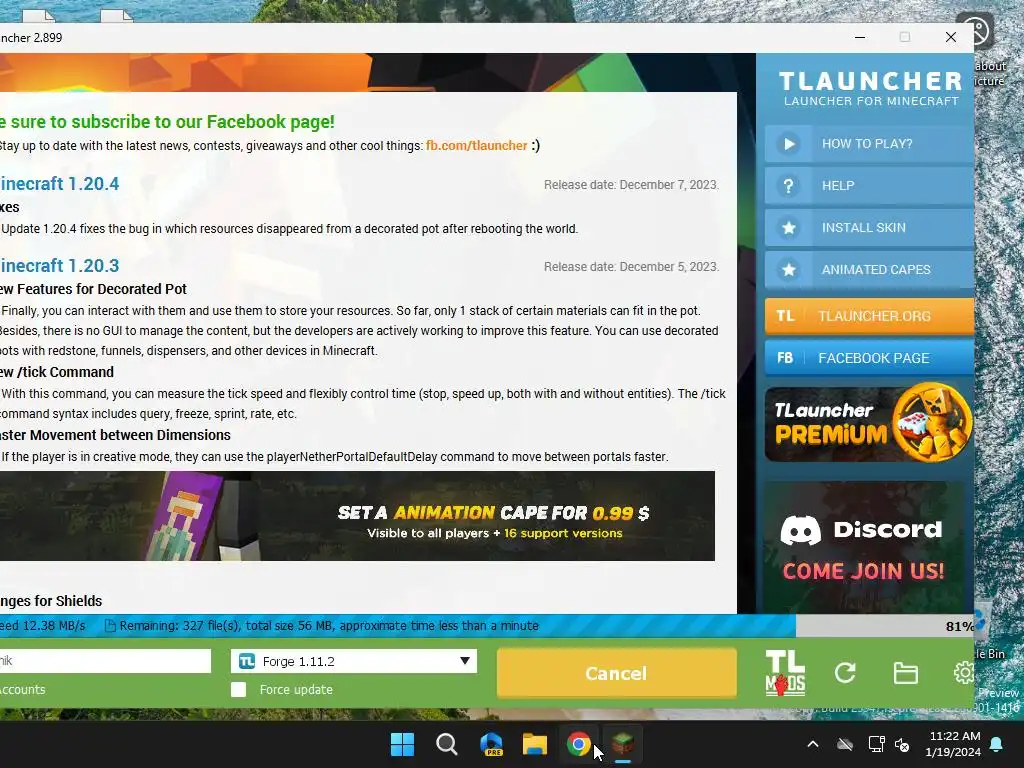This screenshot has width=1024, height=768.
Task: Show hidden tray icons chevron
Action: point(813,744)
